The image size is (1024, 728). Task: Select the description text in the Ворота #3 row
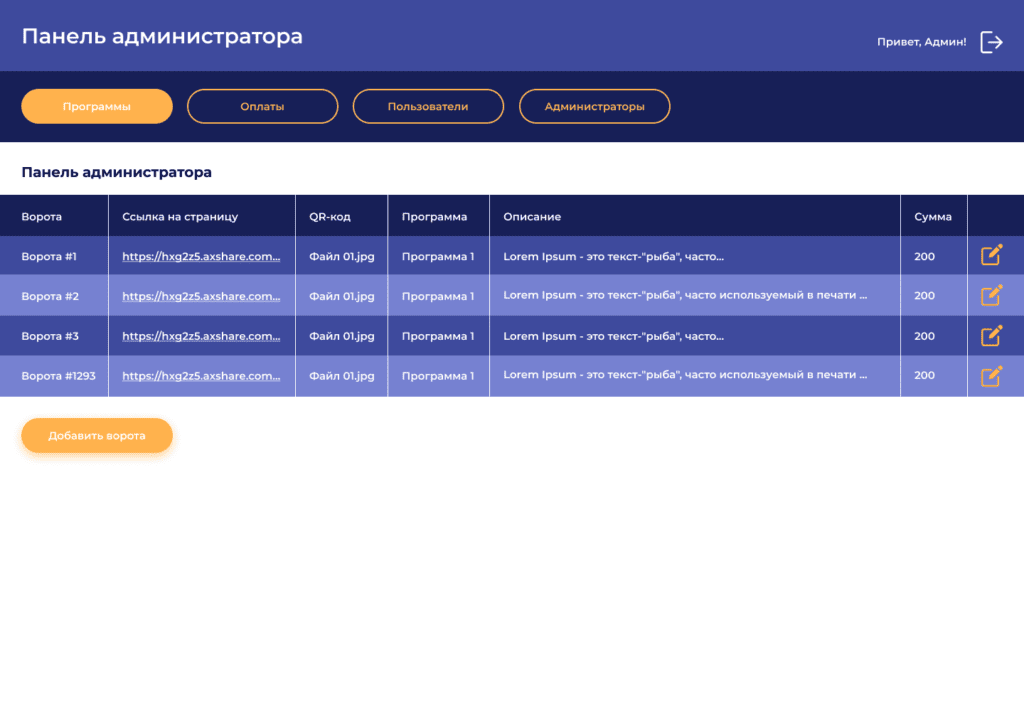click(613, 336)
